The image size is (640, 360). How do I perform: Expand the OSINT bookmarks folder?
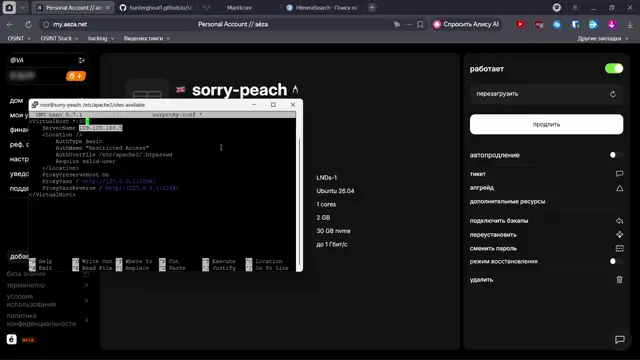[19, 38]
